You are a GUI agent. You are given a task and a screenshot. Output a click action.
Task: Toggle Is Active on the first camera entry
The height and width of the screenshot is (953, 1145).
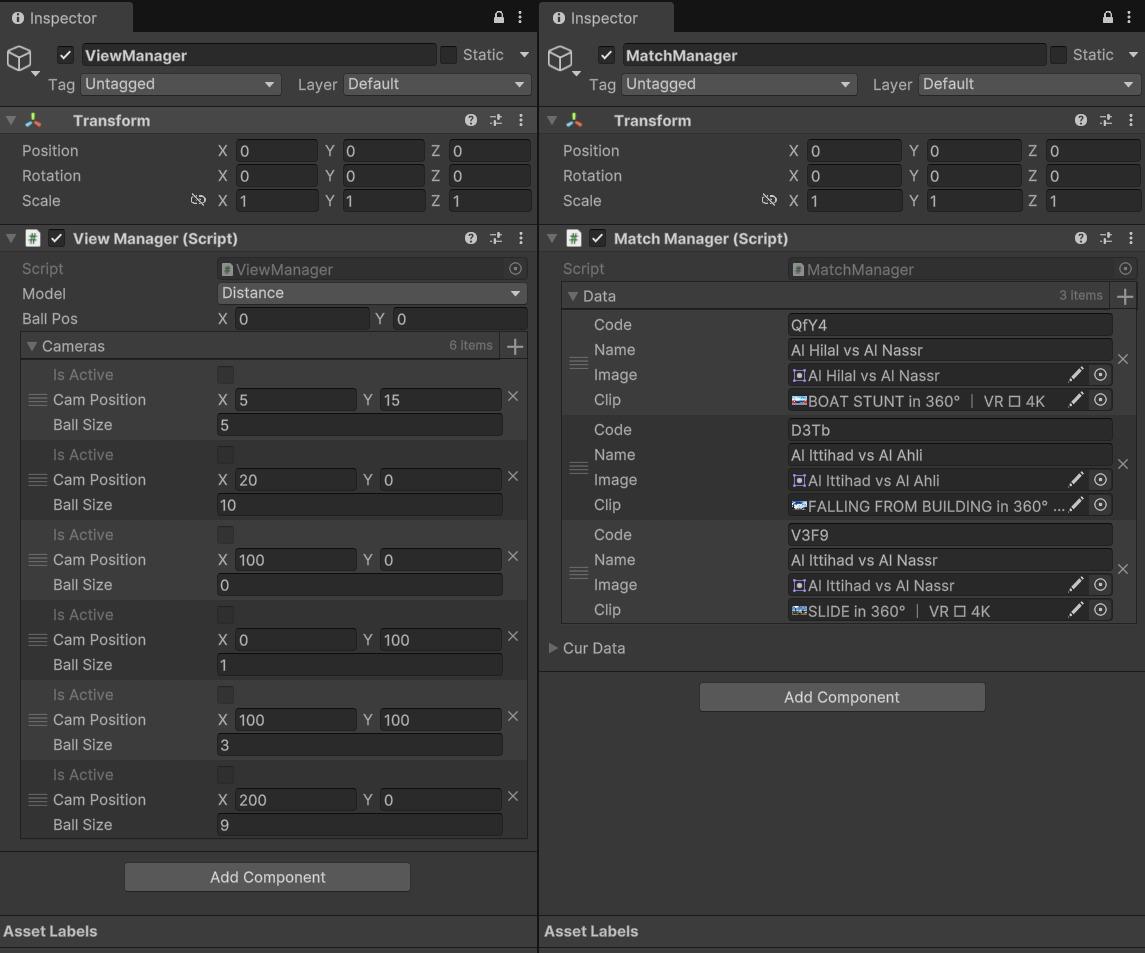(x=224, y=374)
